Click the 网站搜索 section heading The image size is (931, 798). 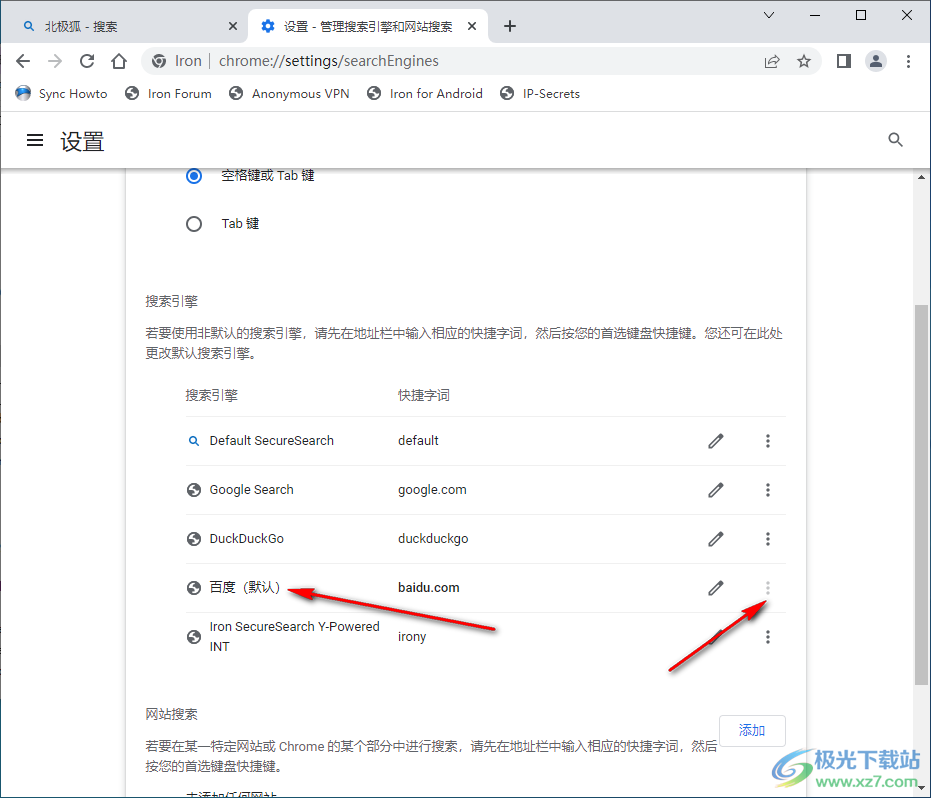171,714
